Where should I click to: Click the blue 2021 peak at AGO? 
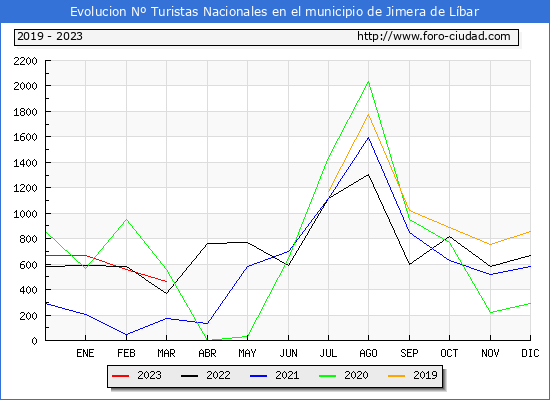368,138
